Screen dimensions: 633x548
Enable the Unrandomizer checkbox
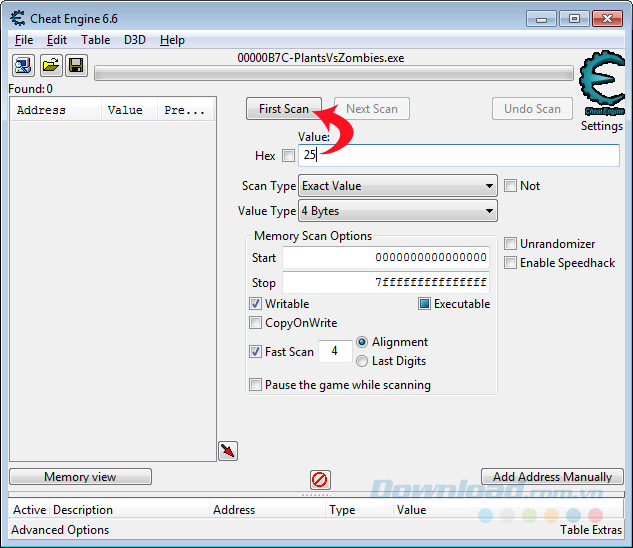510,244
